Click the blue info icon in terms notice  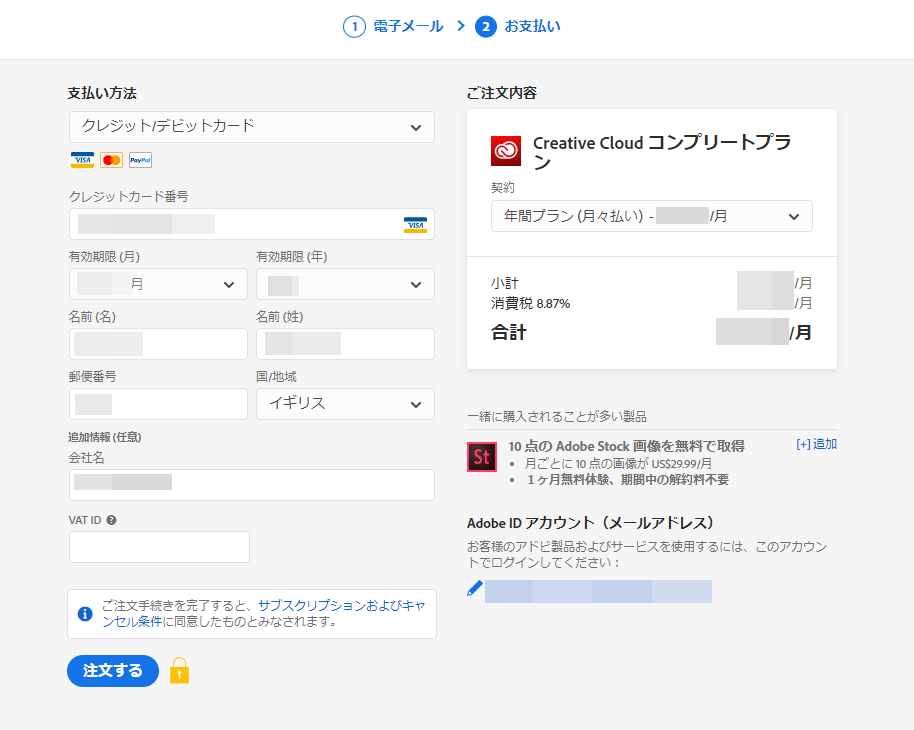pyautogui.click(x=85, y=614)
